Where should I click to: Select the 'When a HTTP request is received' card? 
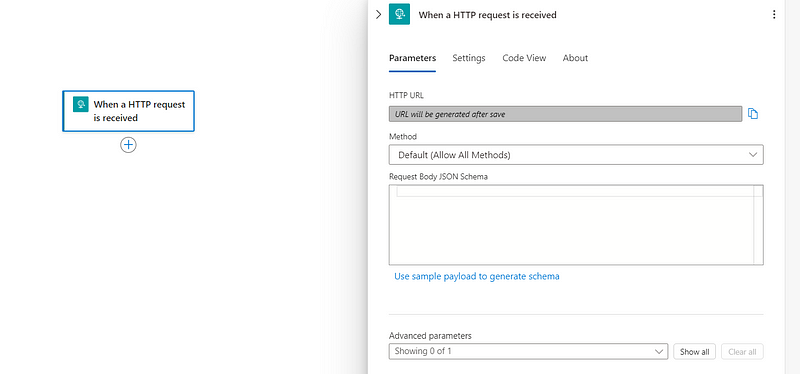tap(128, 111)
